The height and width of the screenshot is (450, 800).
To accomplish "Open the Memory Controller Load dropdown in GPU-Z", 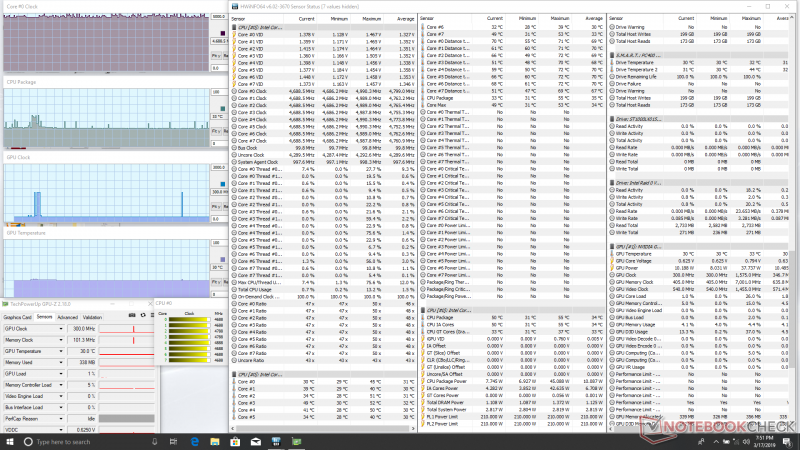I will 61,385.
